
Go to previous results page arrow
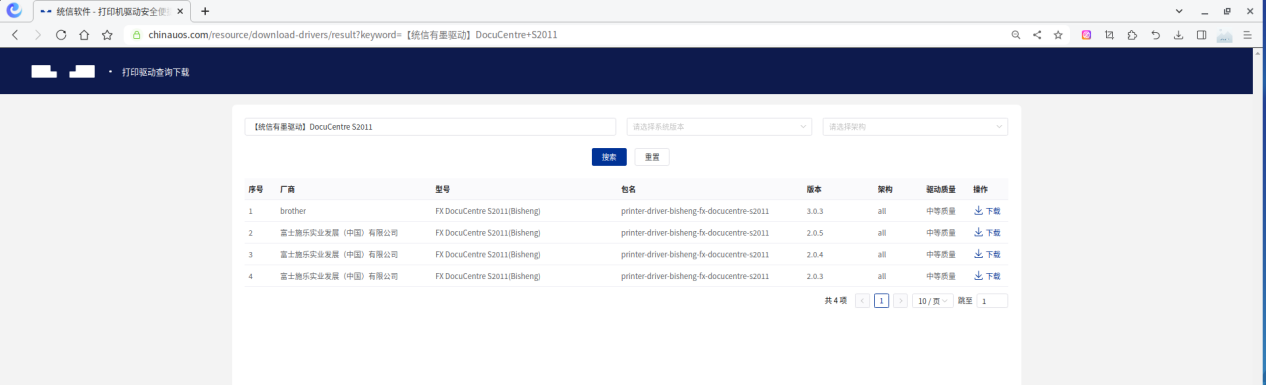point(862,300)
